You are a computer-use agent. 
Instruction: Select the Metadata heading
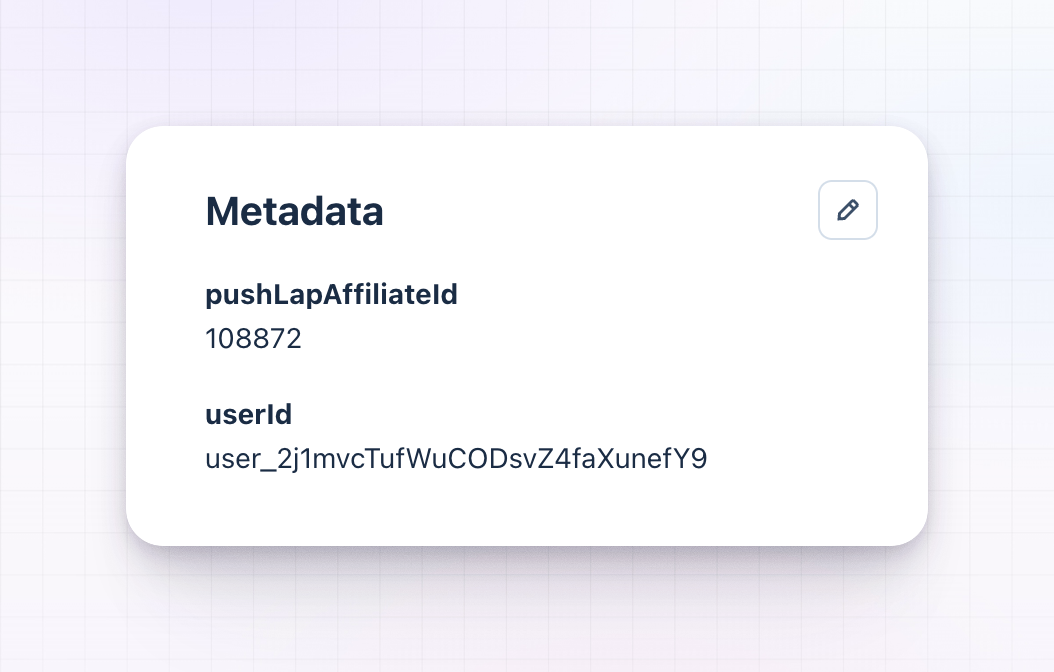coord(294,211)
